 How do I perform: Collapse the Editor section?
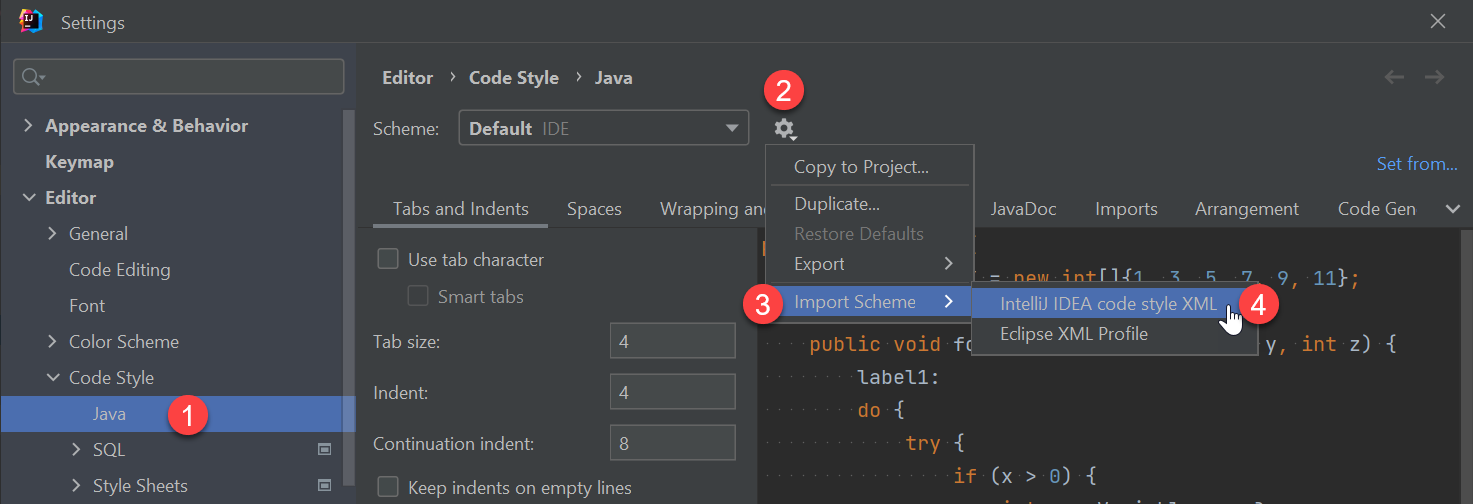[x=28, y=198]
